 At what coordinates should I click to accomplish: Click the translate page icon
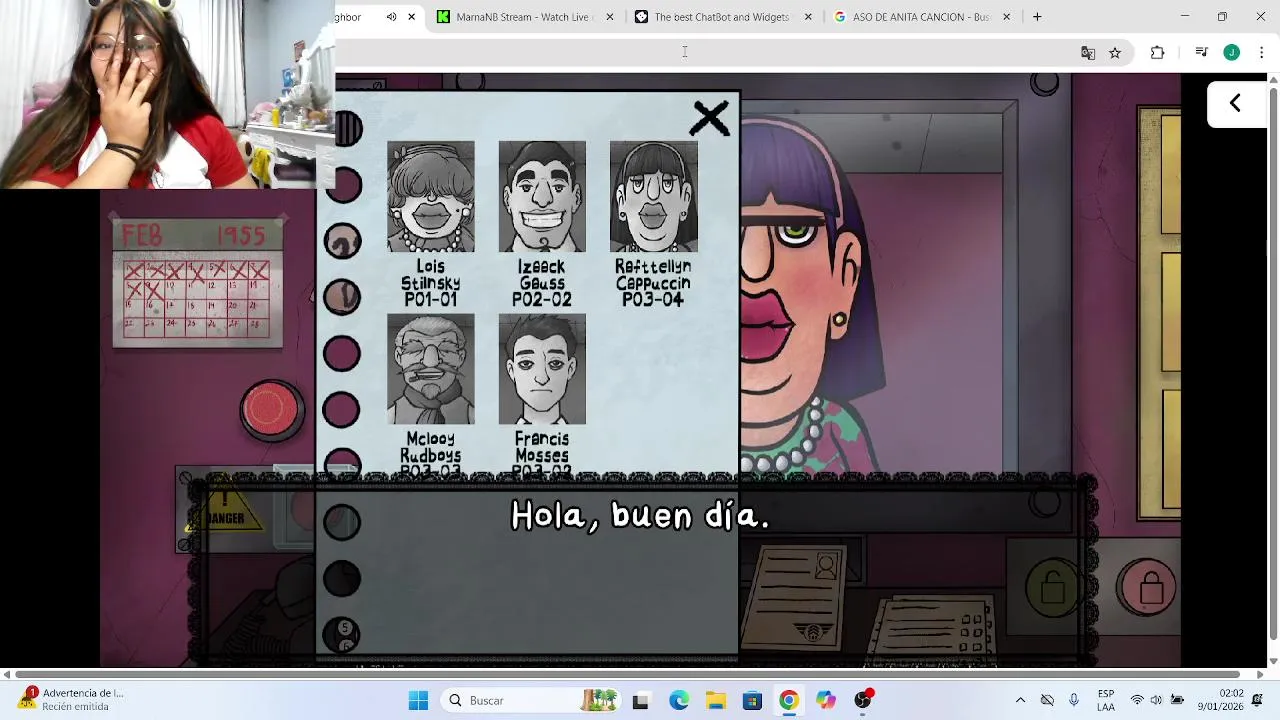pos(1088,53)
